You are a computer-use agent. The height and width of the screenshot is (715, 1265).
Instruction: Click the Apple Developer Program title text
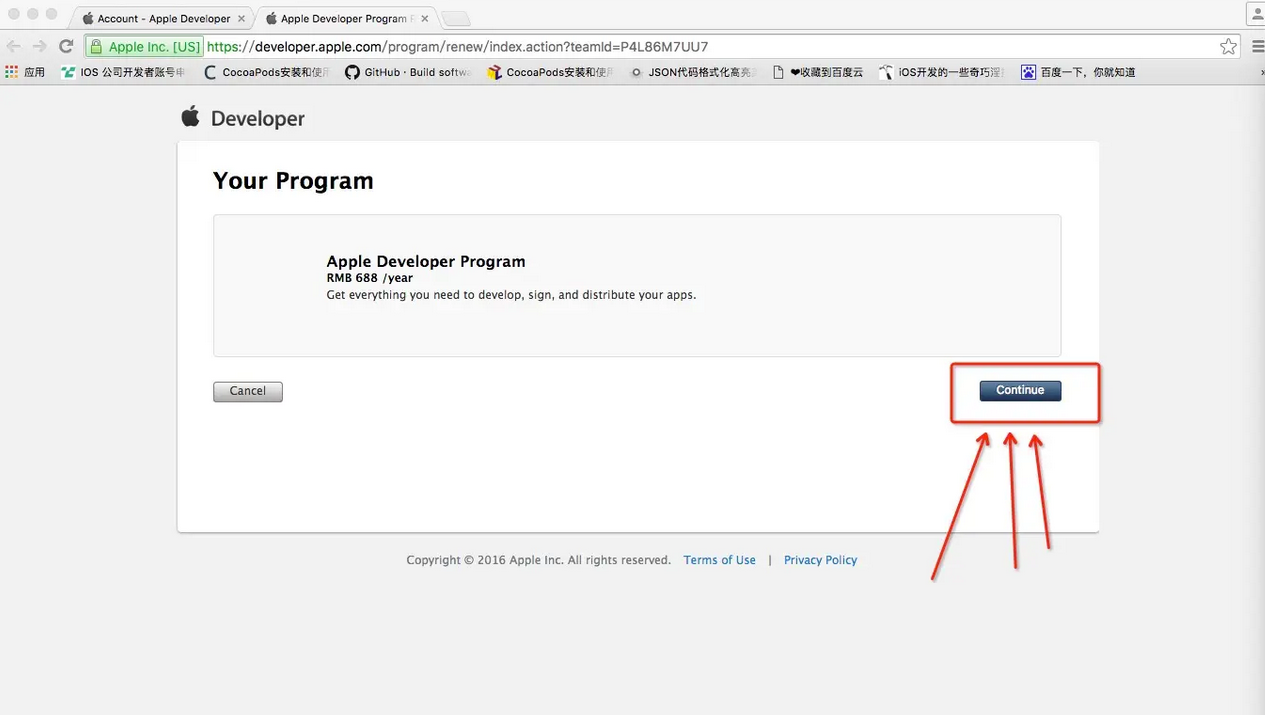click(x=426, y=261)
